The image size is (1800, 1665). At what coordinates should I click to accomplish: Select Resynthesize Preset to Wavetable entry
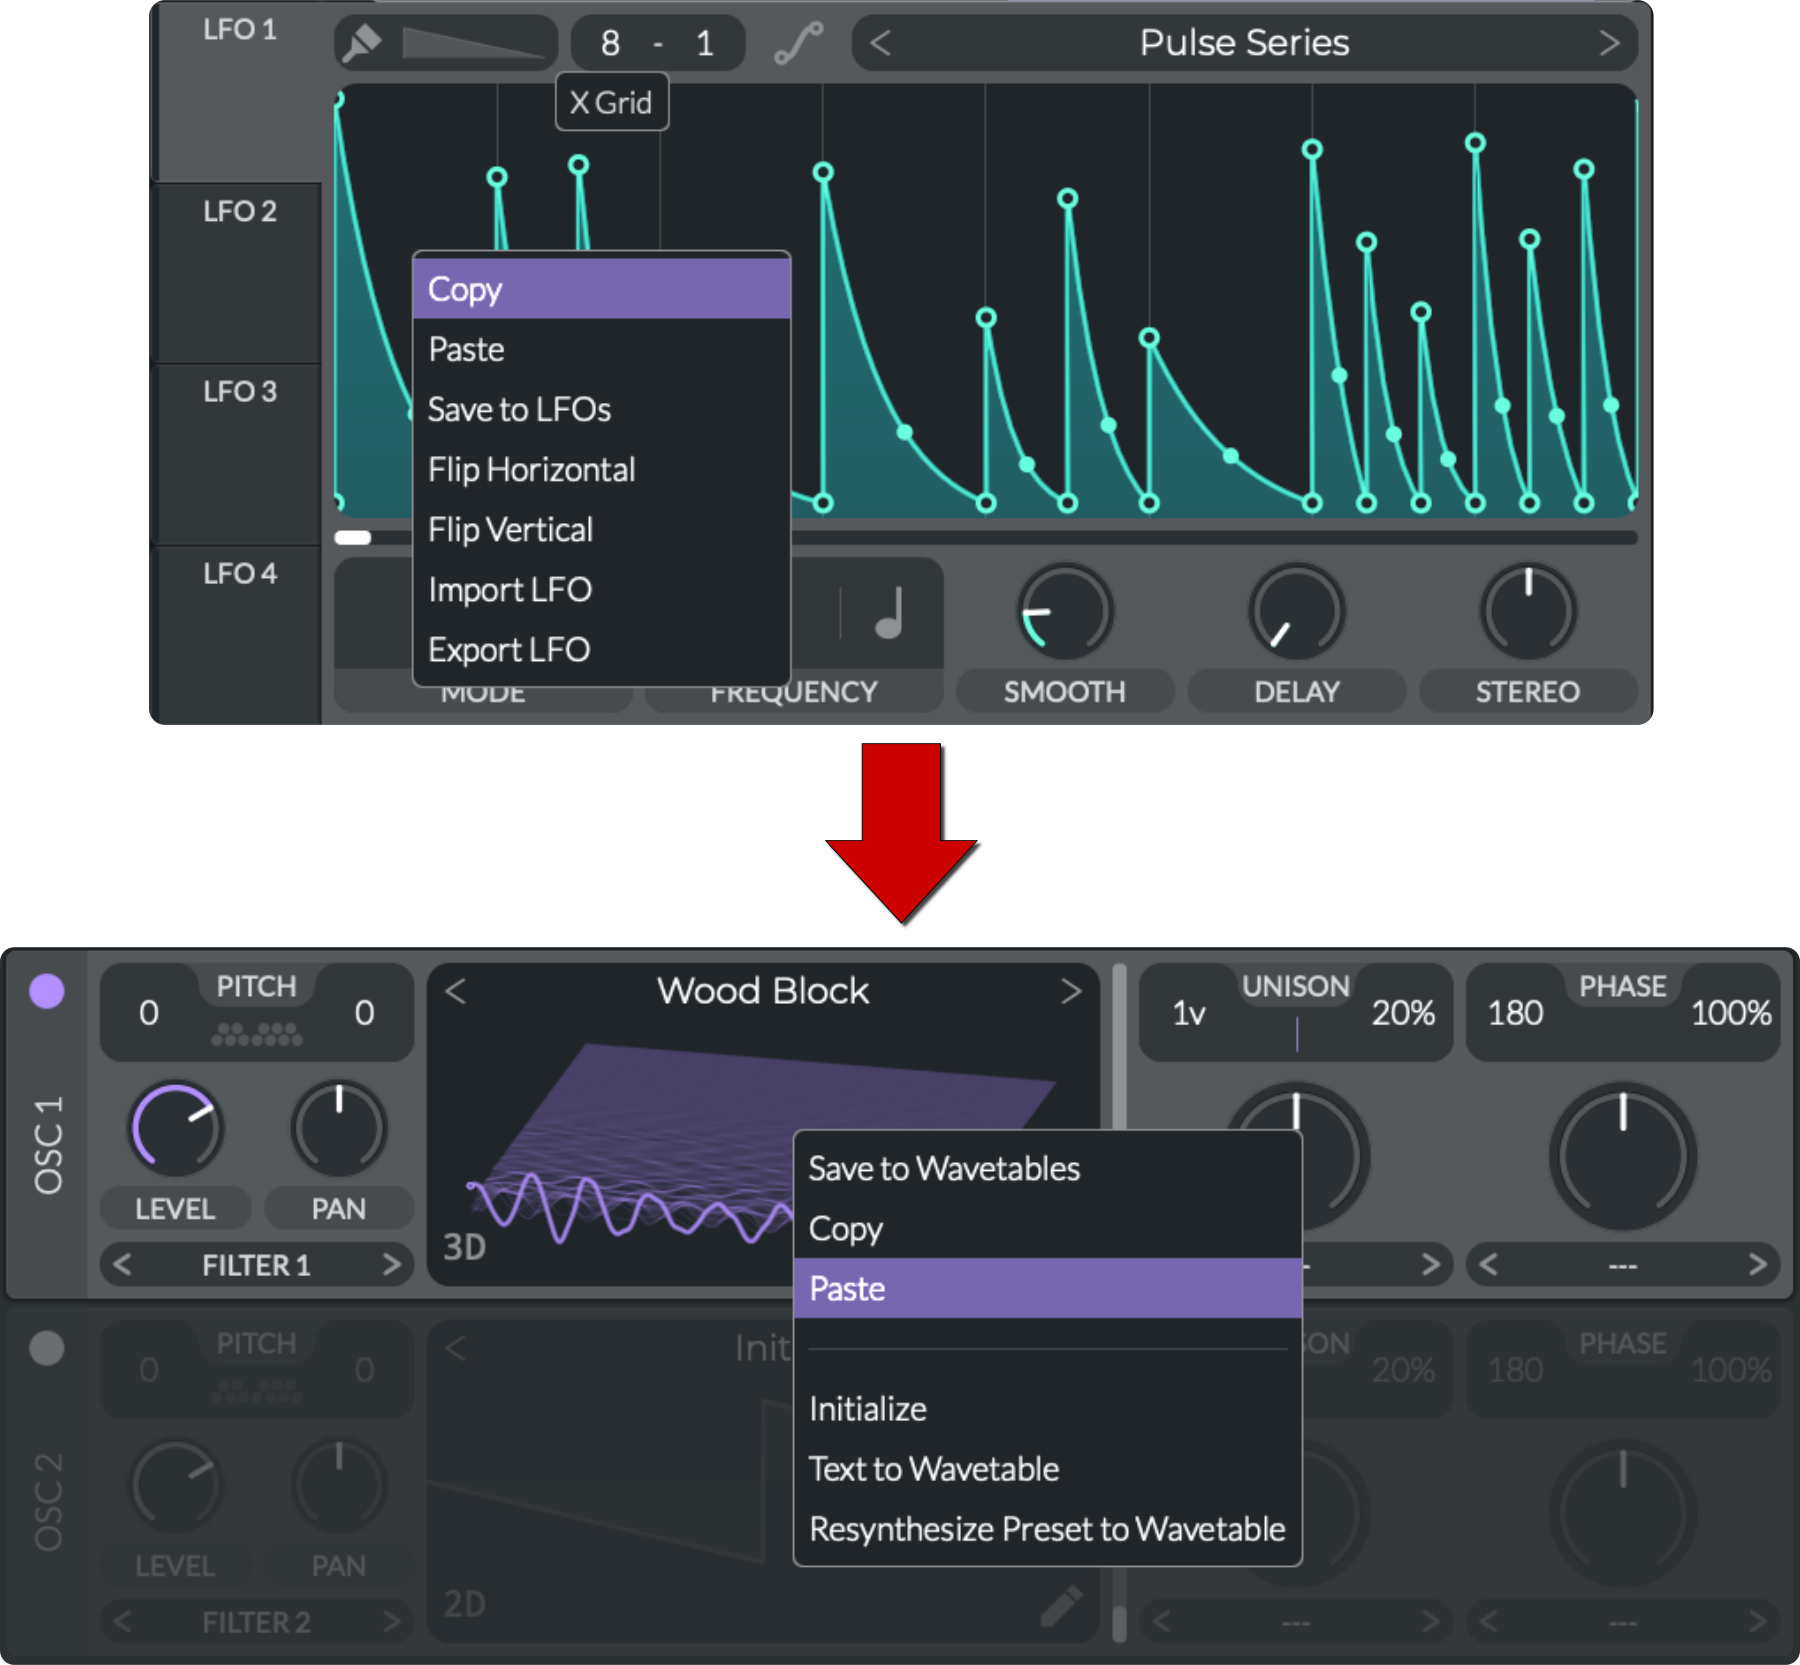(1048, 1528)
